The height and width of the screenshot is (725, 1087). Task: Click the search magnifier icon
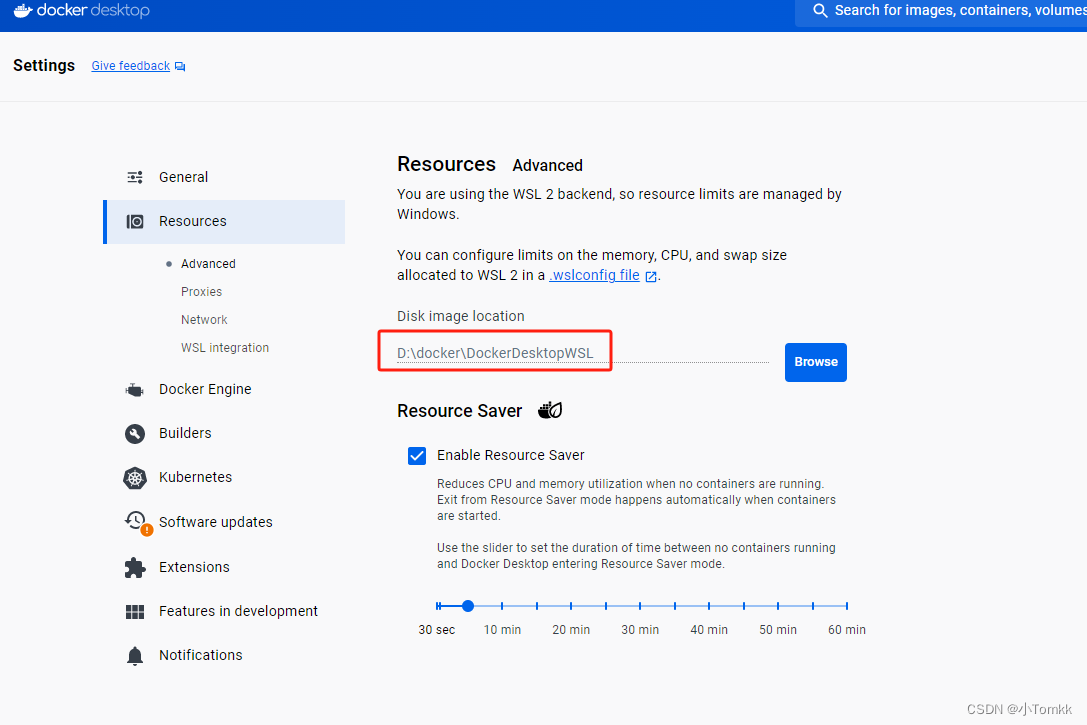click(820, 10)
